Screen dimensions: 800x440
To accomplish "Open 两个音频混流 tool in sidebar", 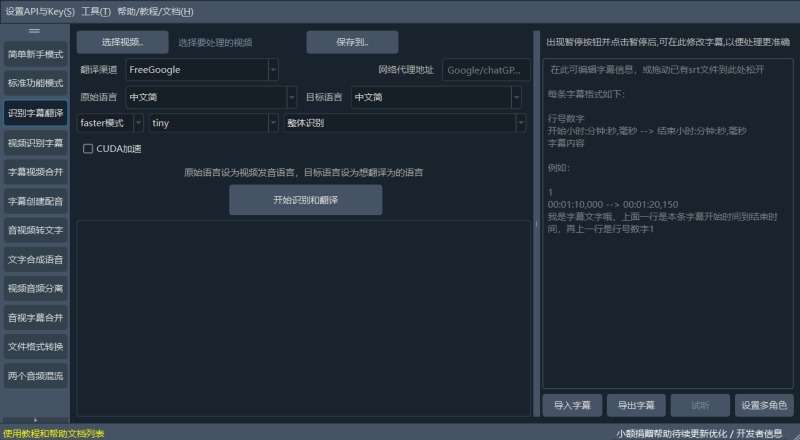I will pos(35,376).
